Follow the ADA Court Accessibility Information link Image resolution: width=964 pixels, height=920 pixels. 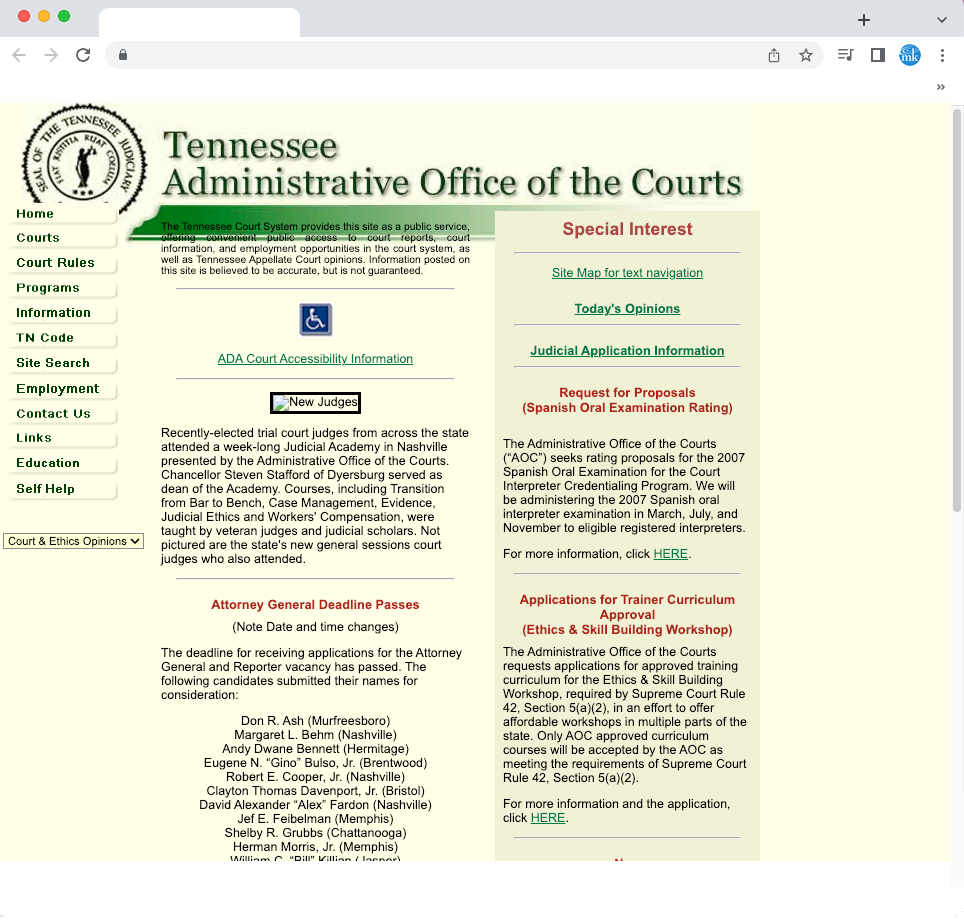pos(315,359)
